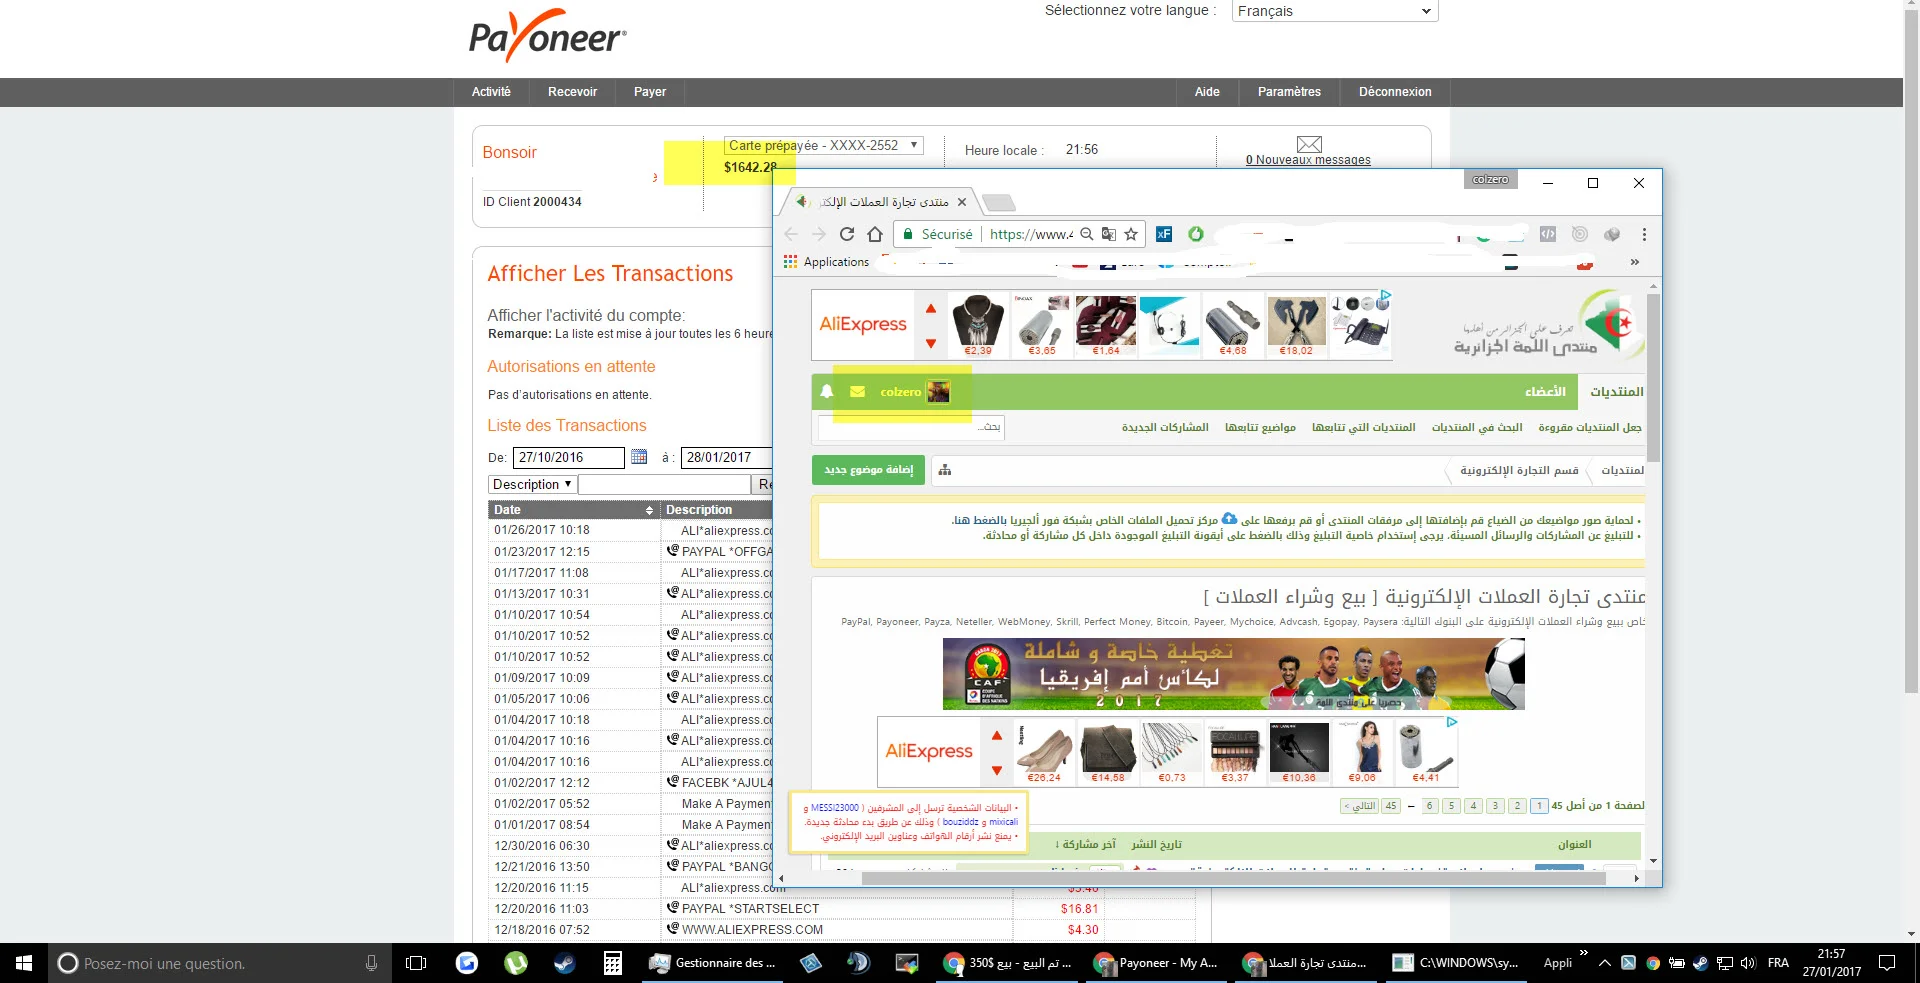The height and width of the screenshot is (983, 1920).
Task: Open the calendar picker beside the start date
Action: tap(639, 457)
